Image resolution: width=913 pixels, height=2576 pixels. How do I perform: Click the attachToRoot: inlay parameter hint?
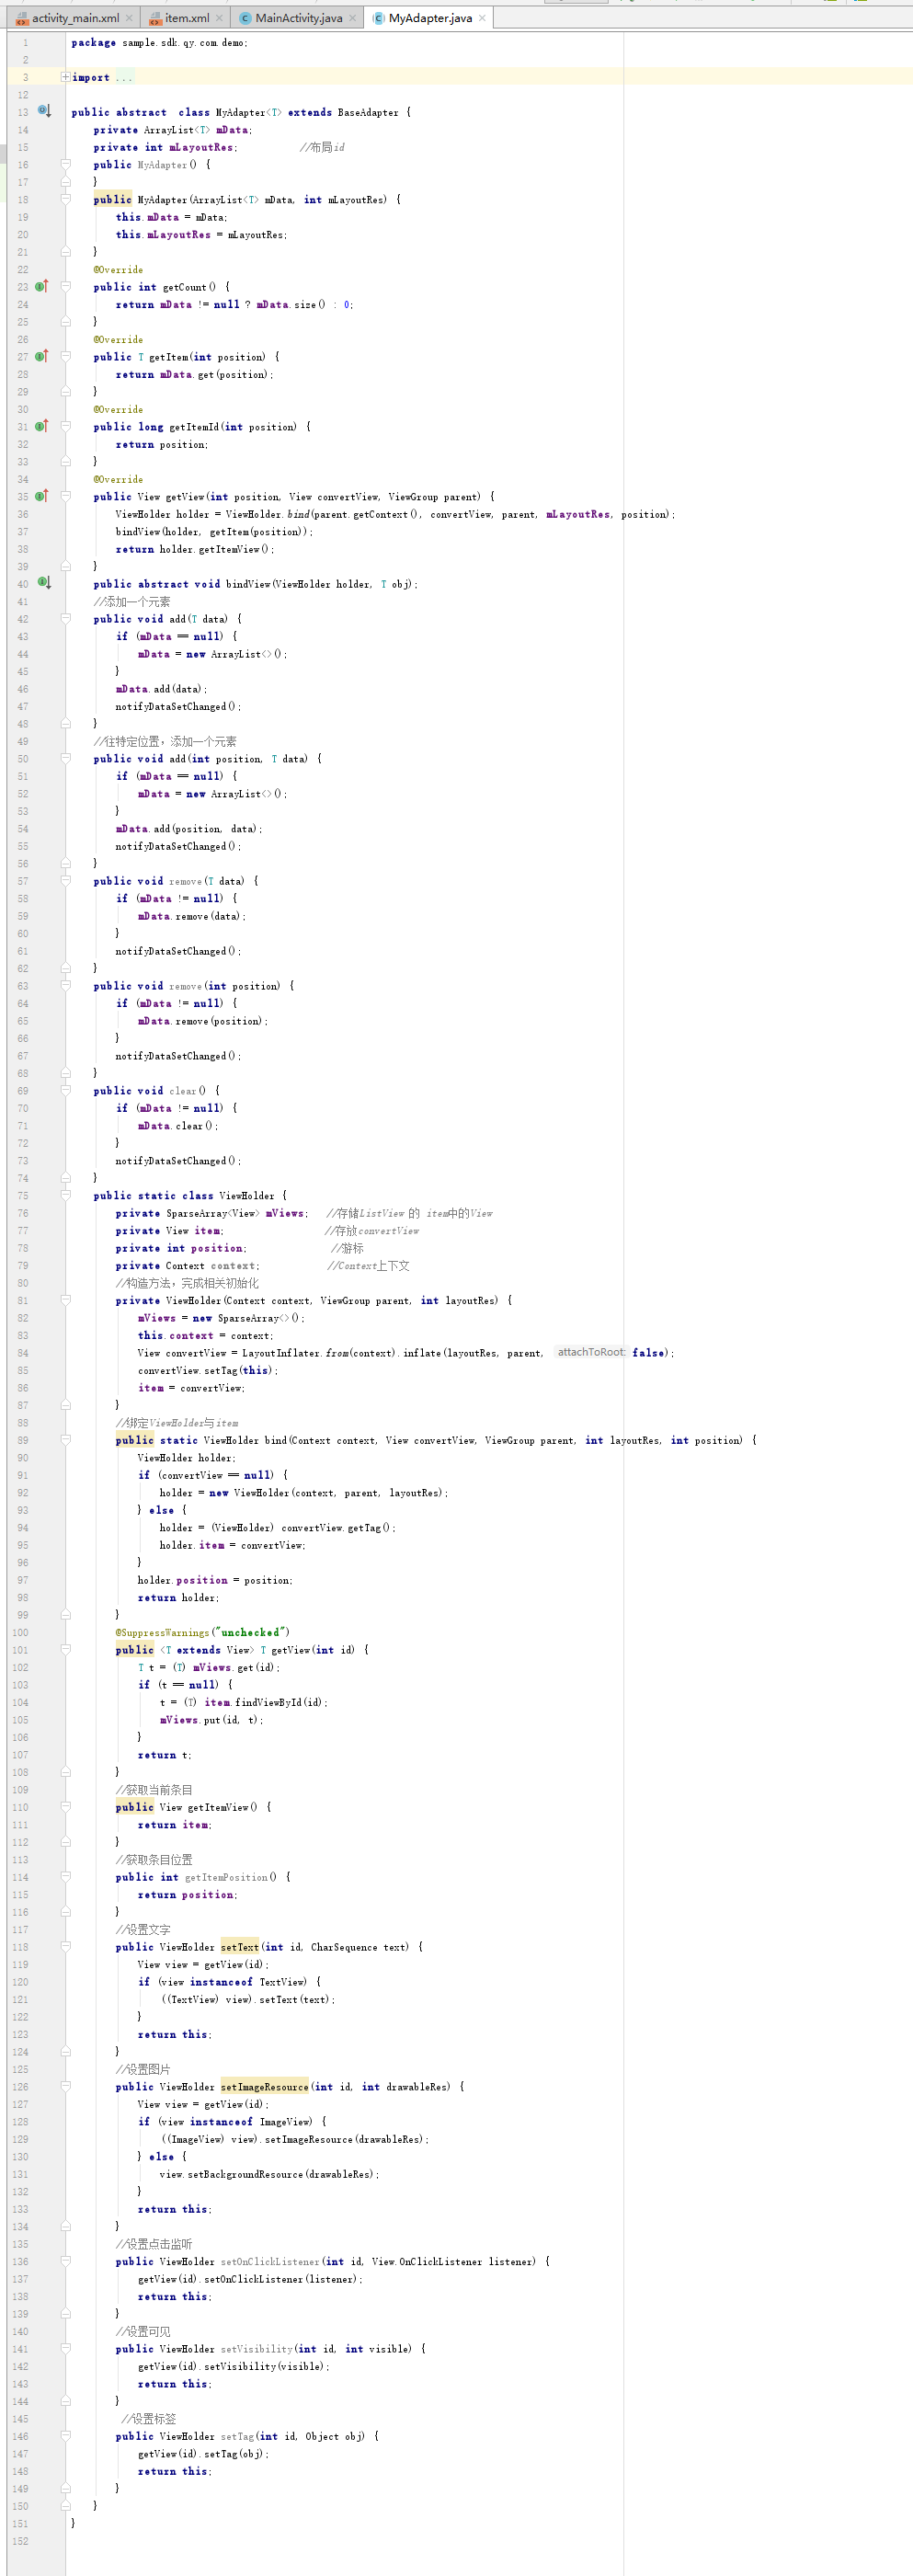[x=591, y=1352]
